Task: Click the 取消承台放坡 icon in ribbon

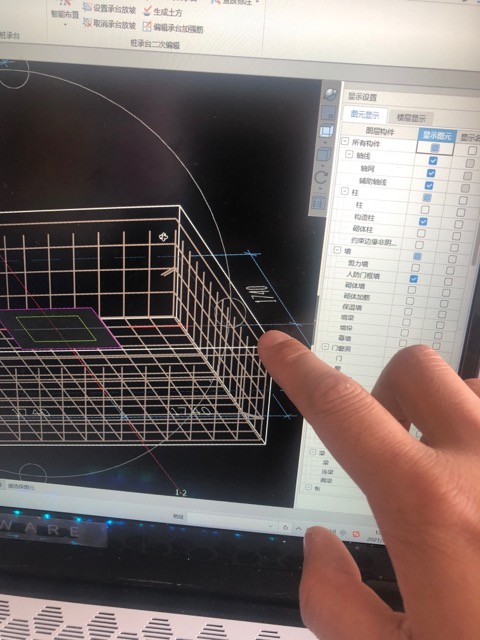Action: [87, 22]
